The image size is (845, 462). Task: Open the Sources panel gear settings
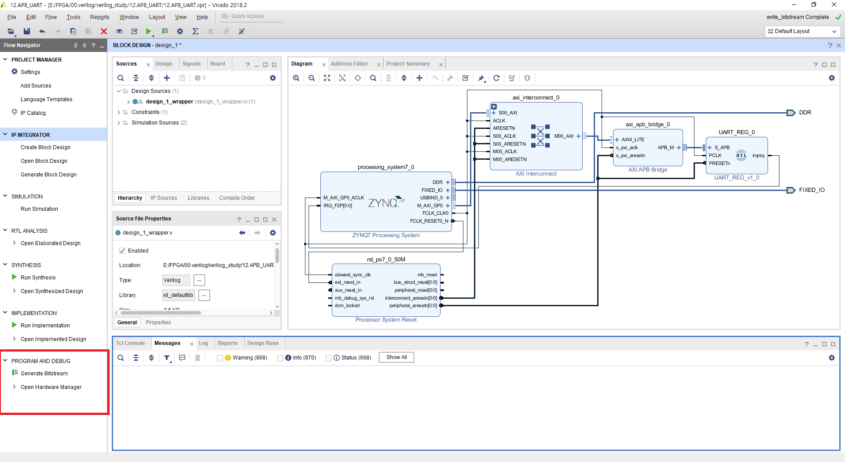tap(273, 78)
